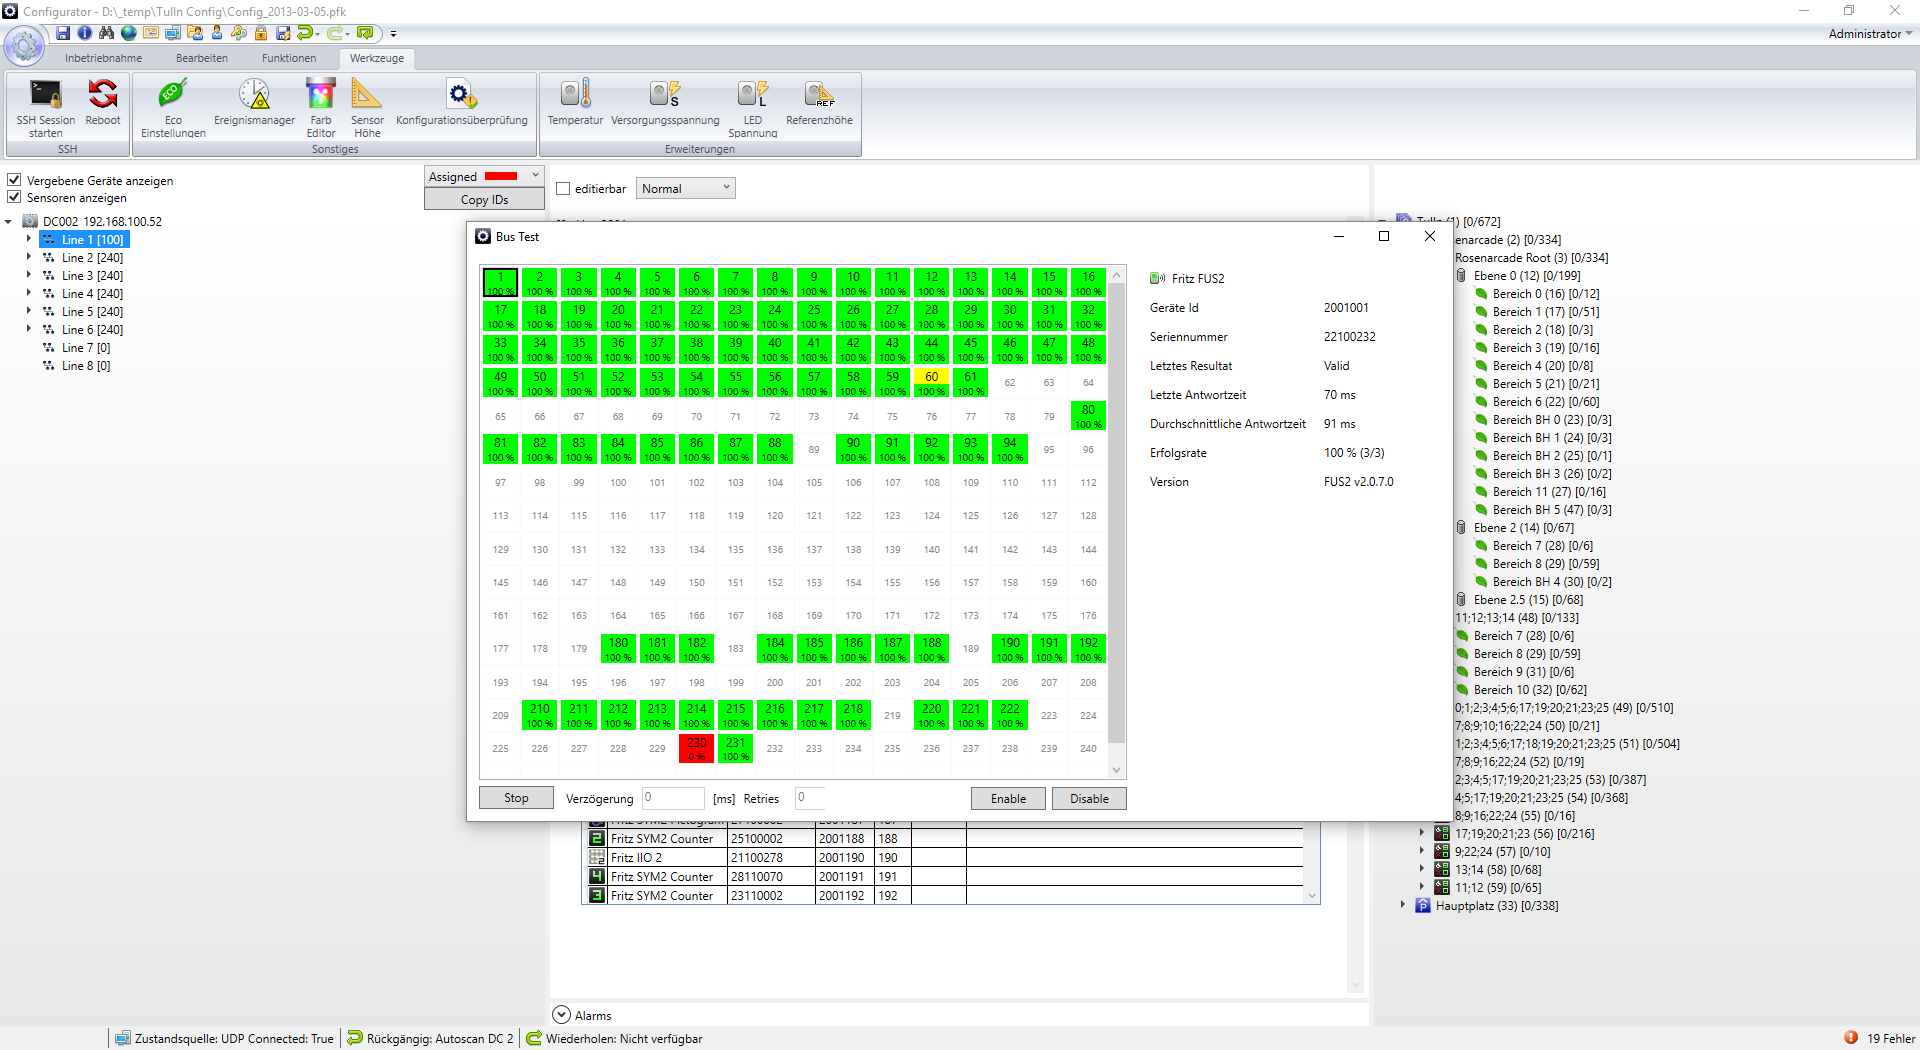The height and width of the screenshot is (1050, 1920).
Task: Click the padlock icon in quick access toolbar
Action: [x=260, y=33]
